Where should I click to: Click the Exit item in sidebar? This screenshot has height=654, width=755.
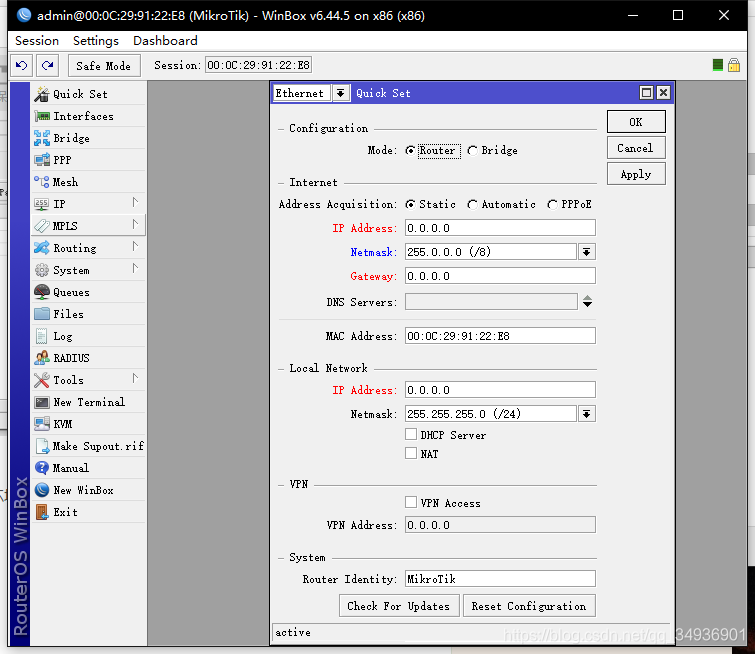click(x=89, y=512)
